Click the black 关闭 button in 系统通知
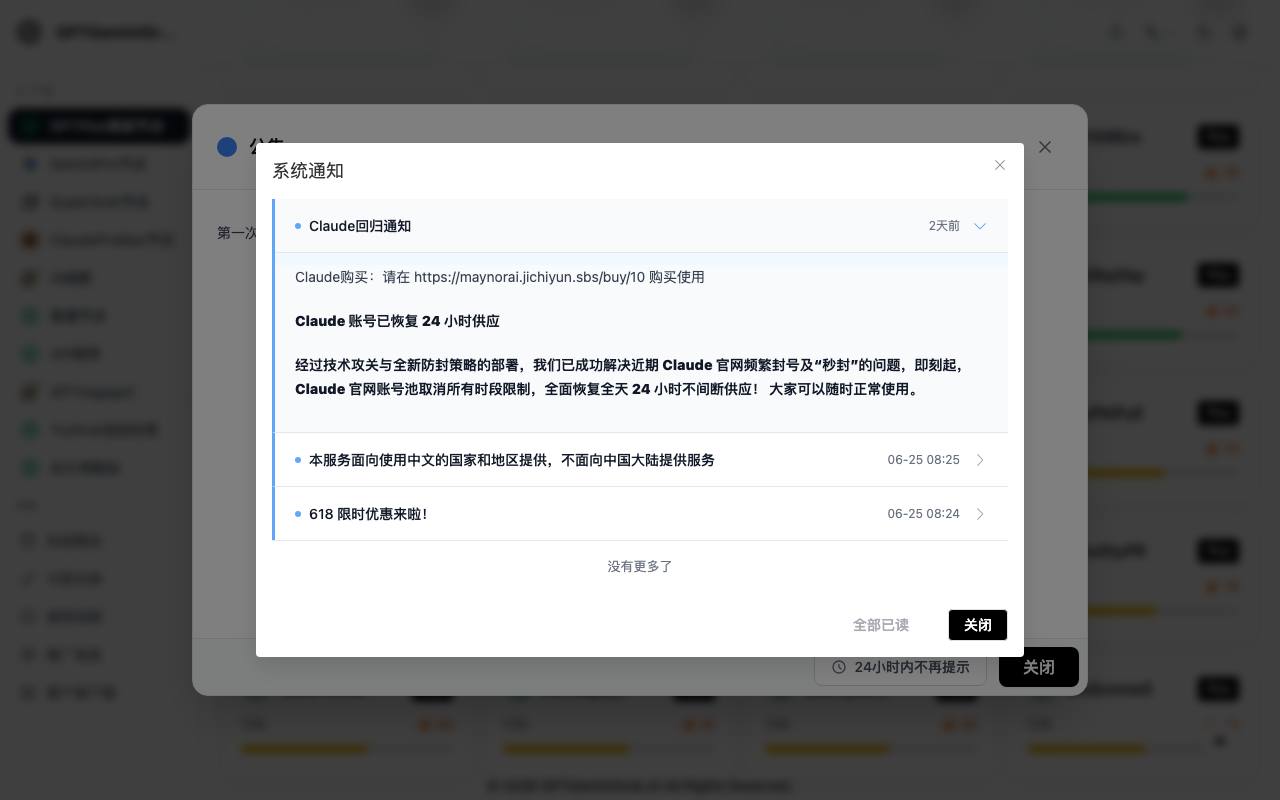The width and height of the screenshot is (1280, 800). pyautogui.click(x=978, y=625)
